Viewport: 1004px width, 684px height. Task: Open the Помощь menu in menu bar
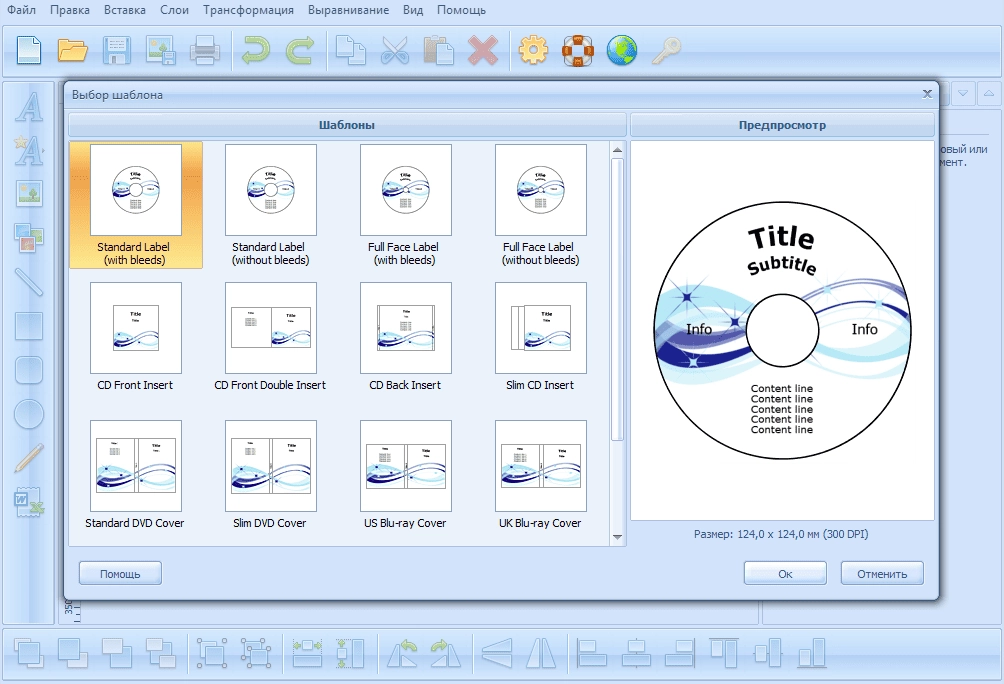click(461, 10)
